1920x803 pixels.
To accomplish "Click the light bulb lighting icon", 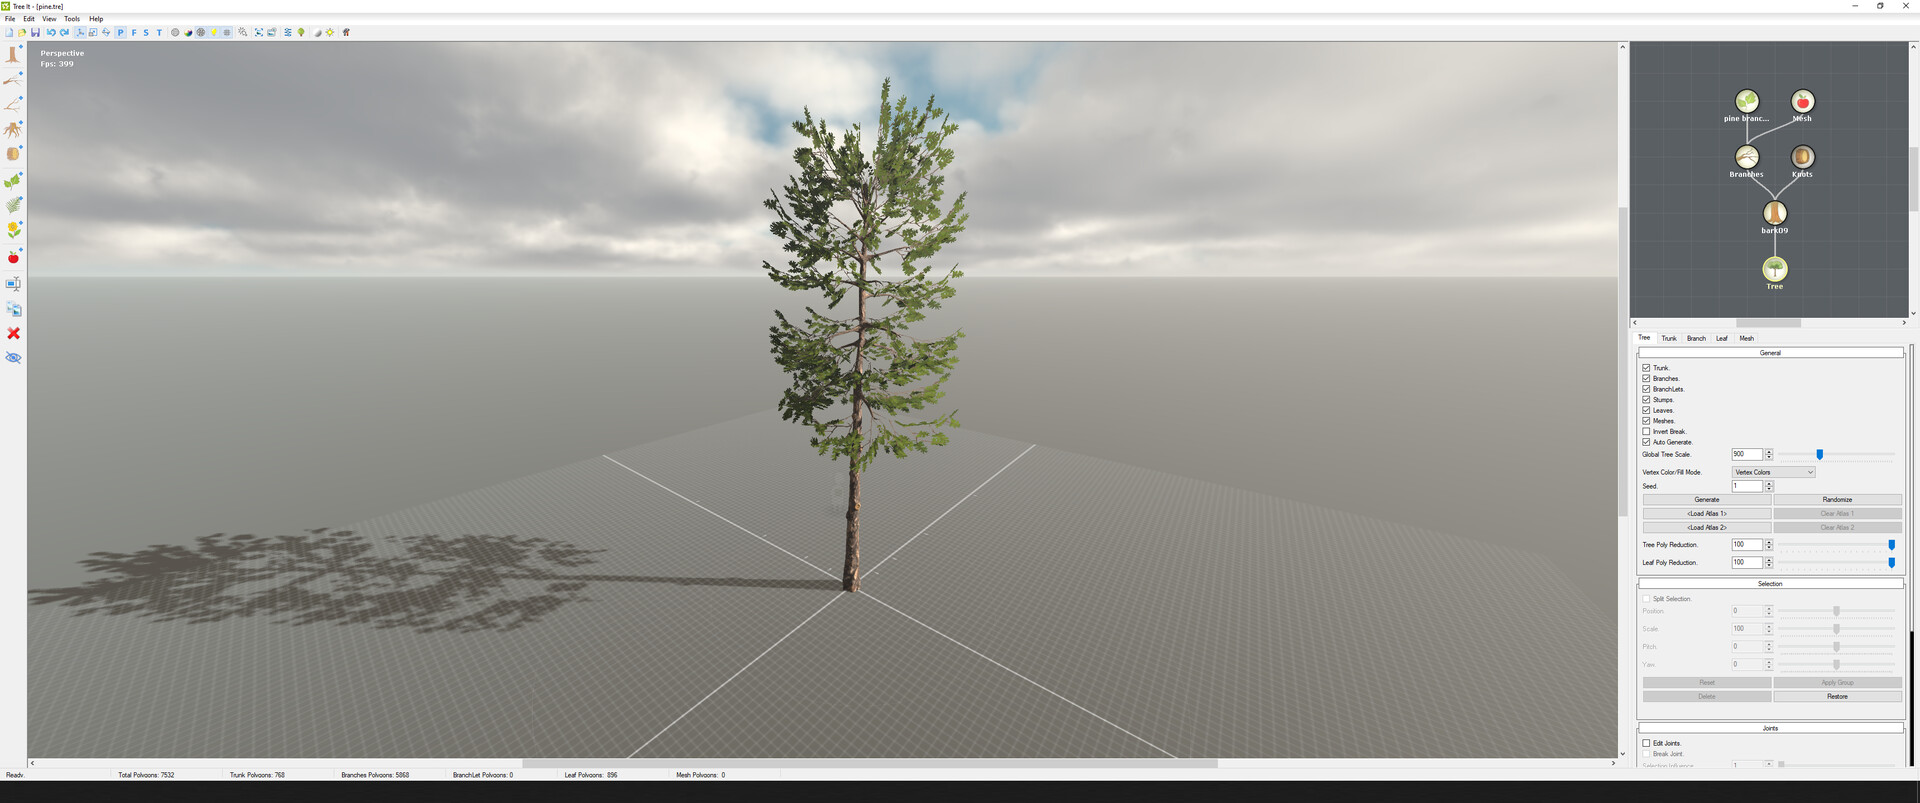I will pyautogui.click(x=214, y=32).
